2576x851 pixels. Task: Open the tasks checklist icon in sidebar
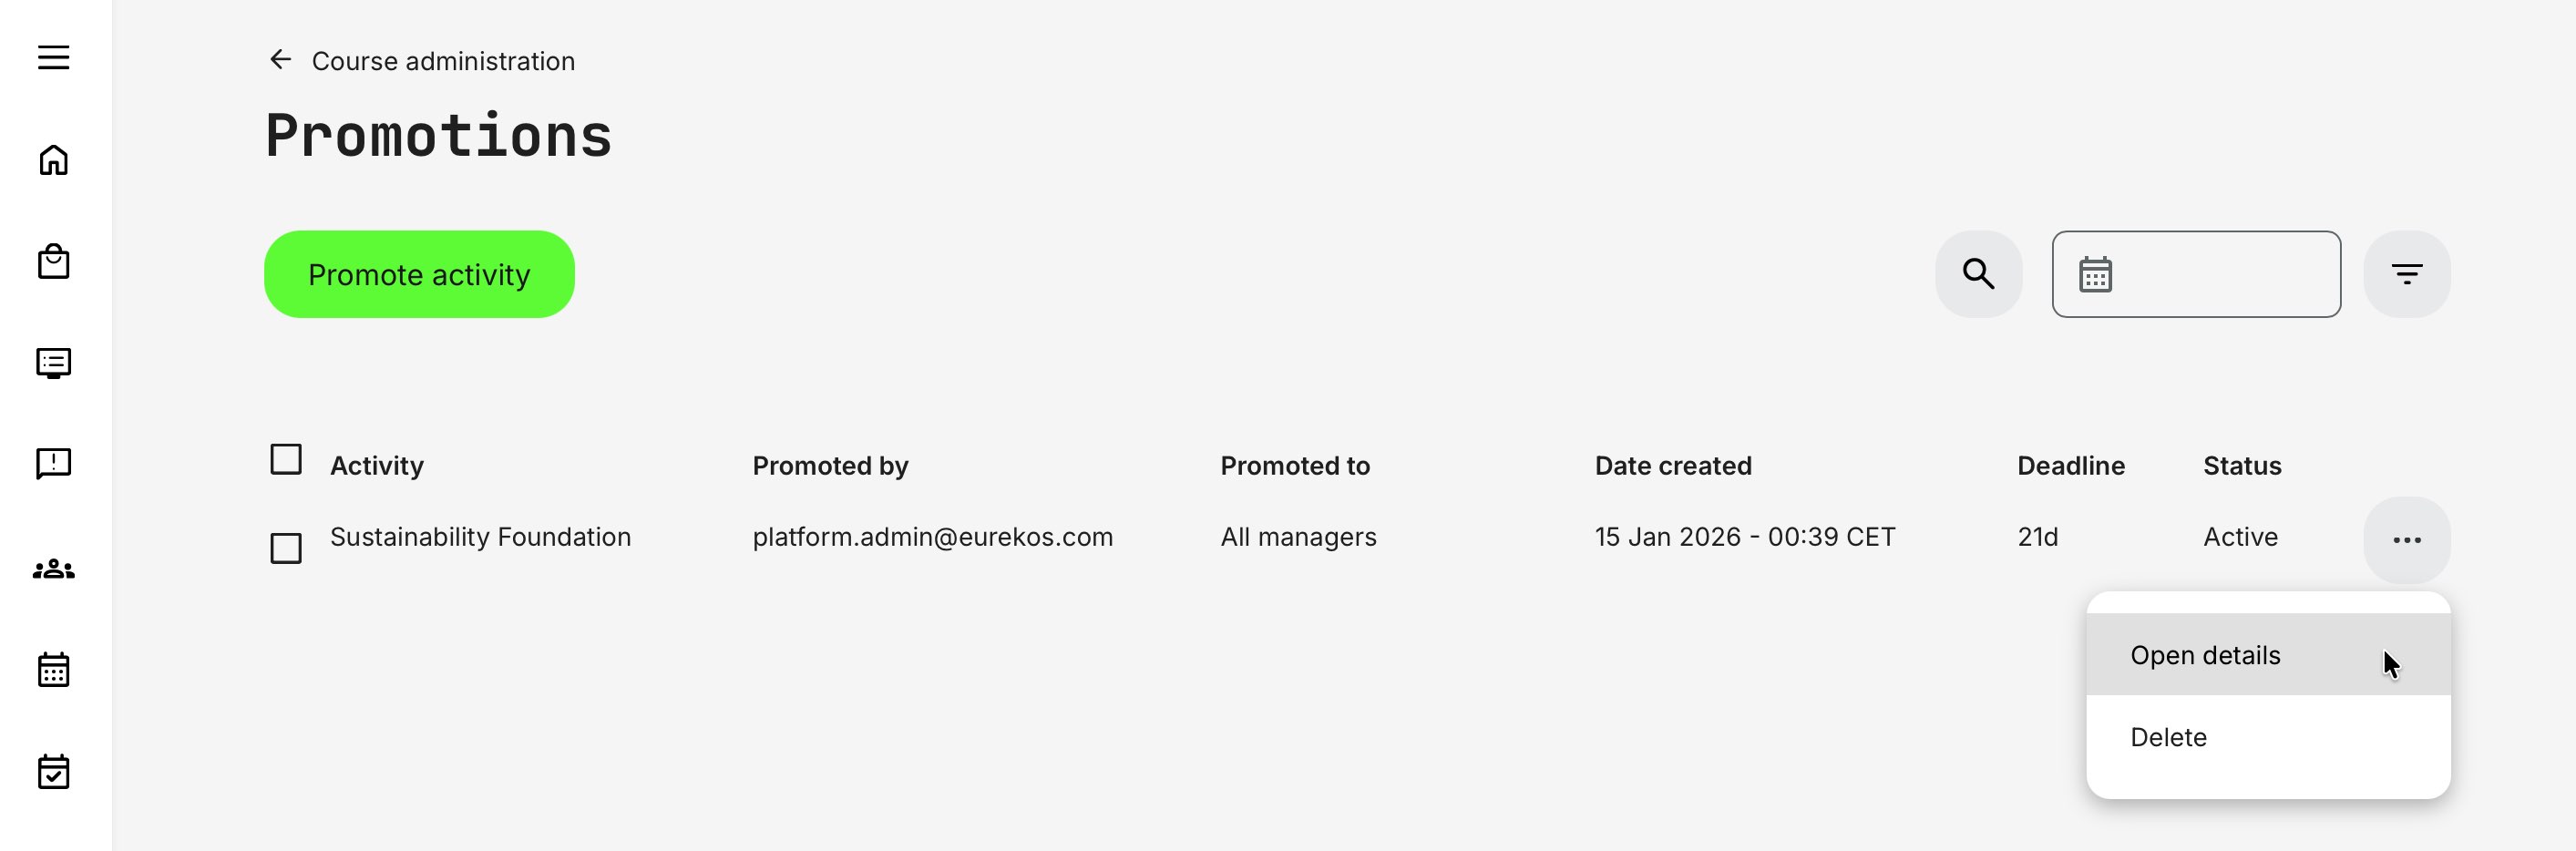53,771
